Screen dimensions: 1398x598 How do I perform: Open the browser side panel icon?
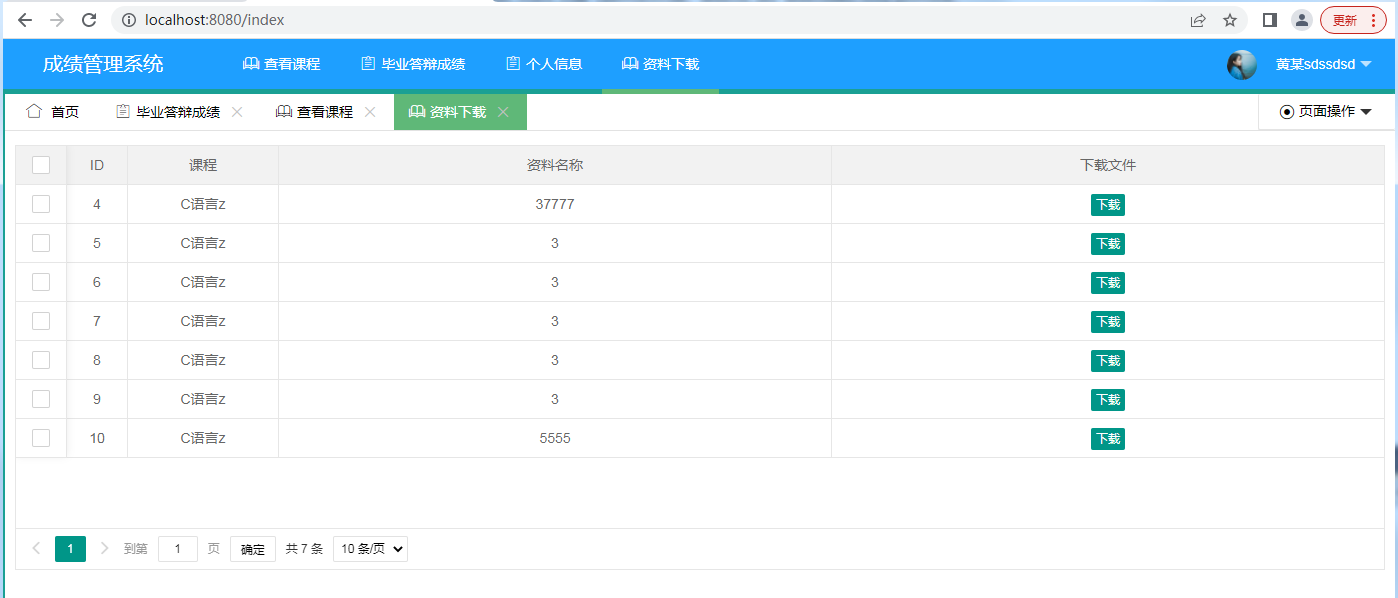click(1269, 20)
